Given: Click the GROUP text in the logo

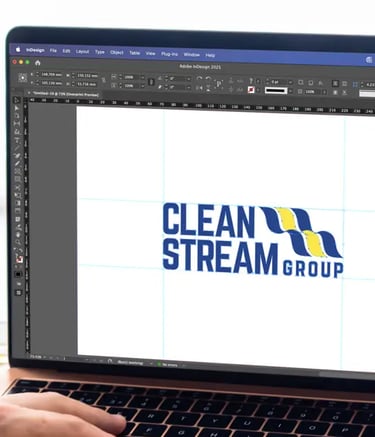Looking at the screenshot, I should (313, 270).
